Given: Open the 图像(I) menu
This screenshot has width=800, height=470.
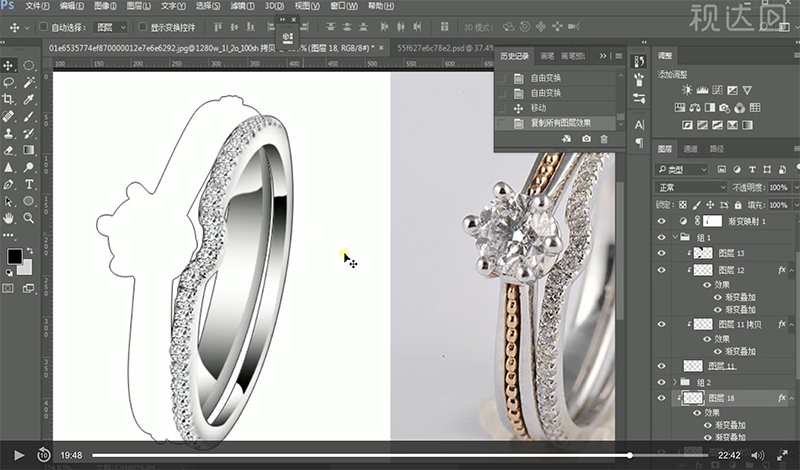Looking at the screenshot, I should (105, 6).
